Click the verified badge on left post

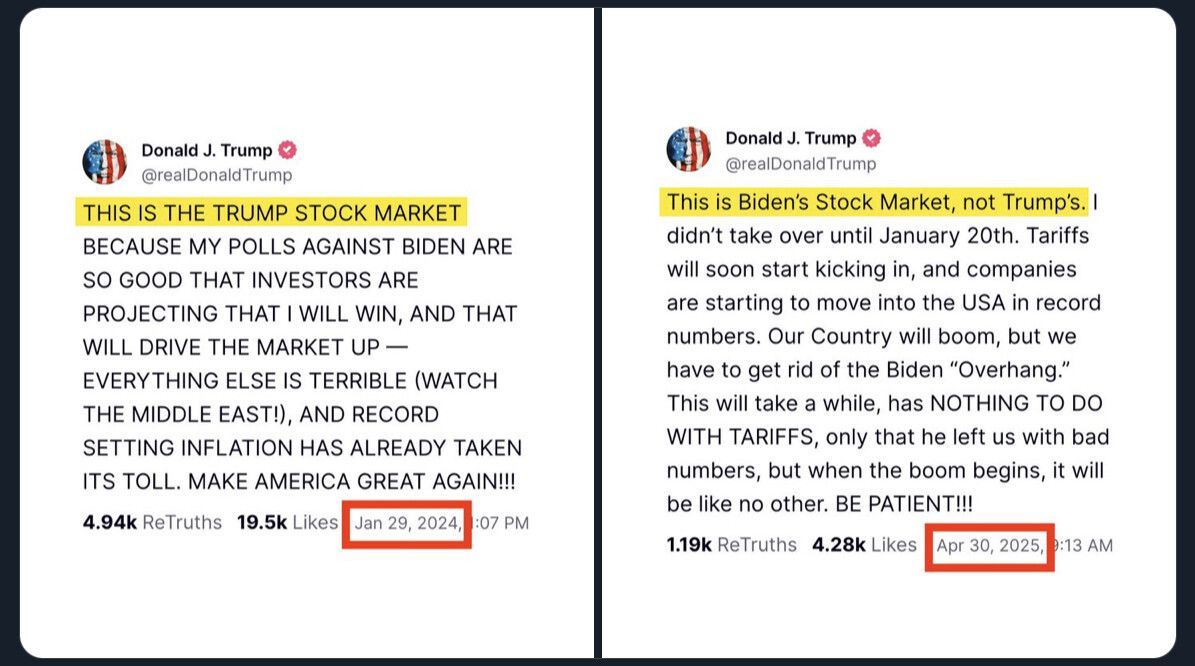(x=287, y=150)
